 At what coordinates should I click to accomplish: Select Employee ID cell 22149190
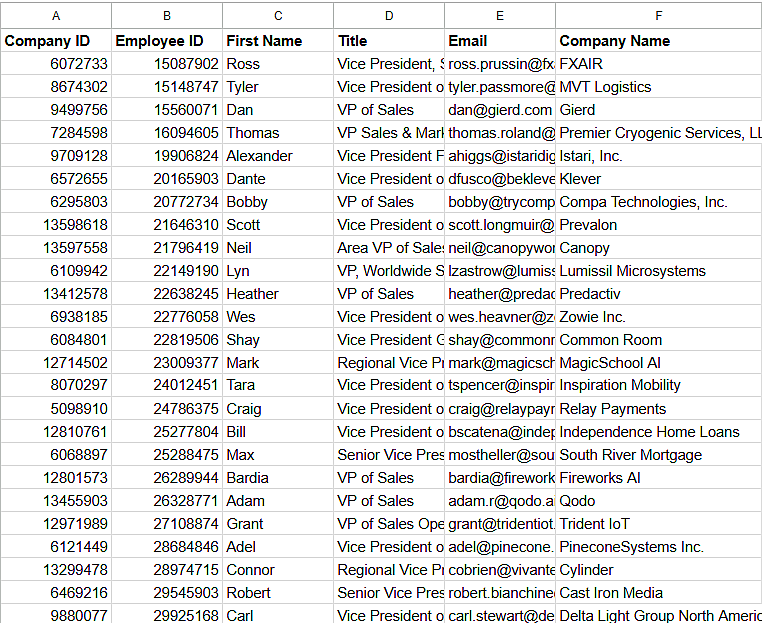tap(166, 271)
